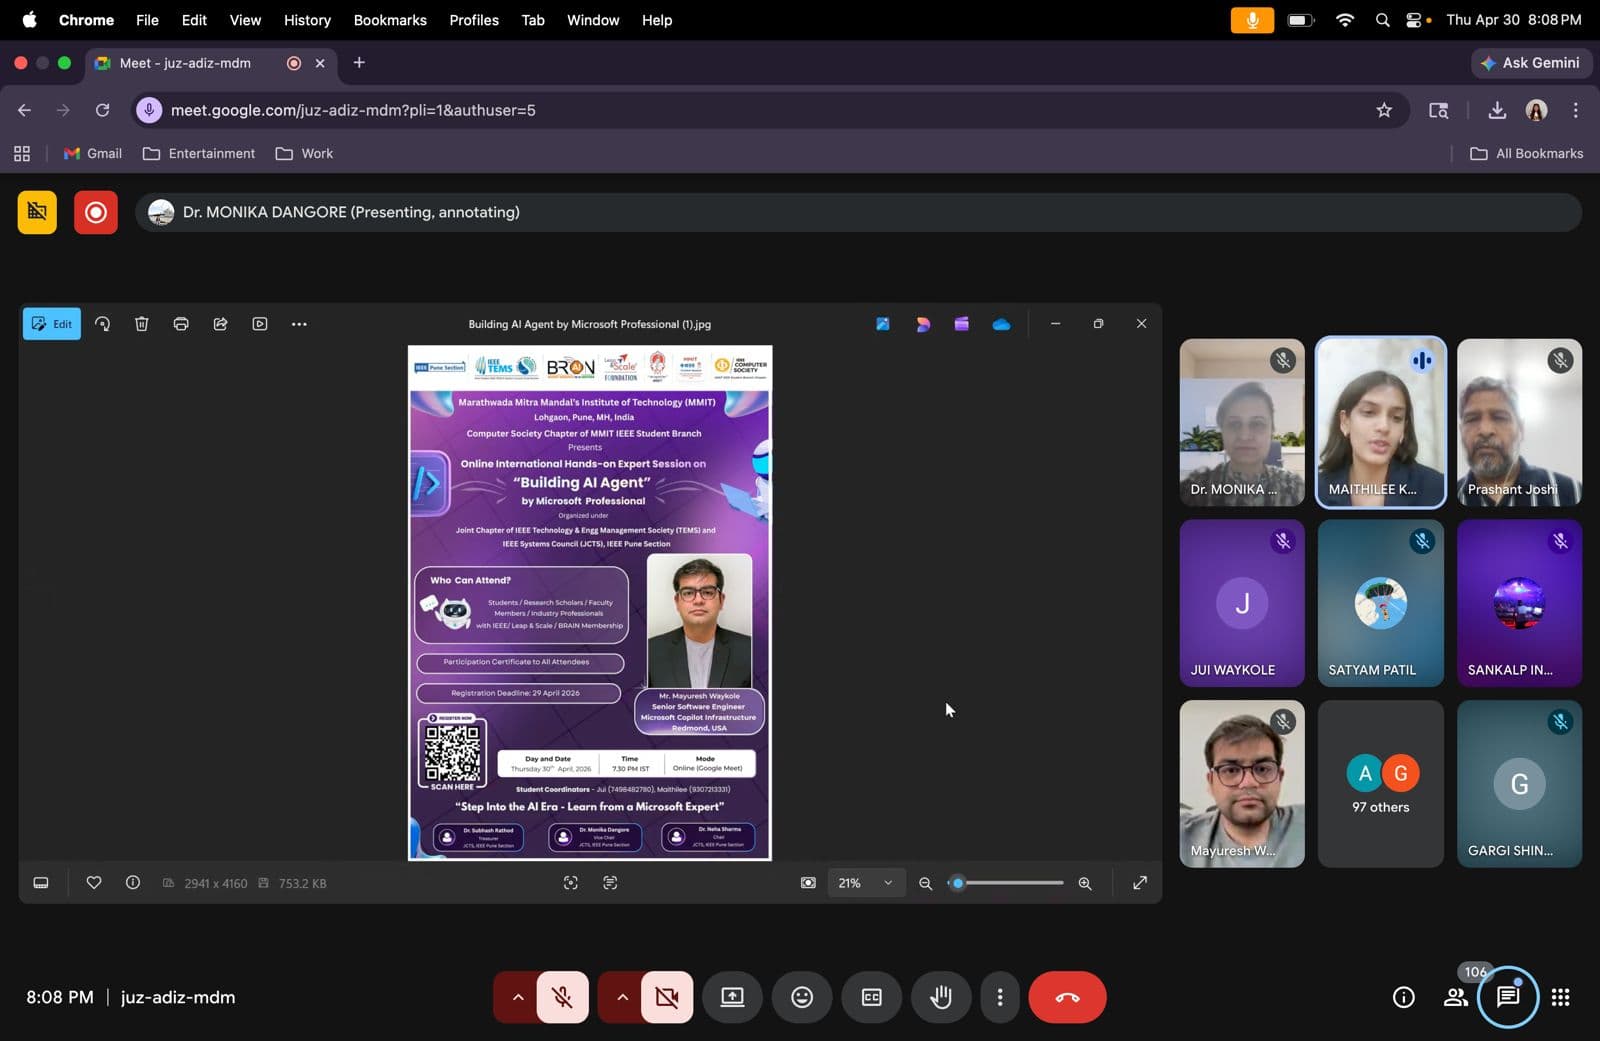The image size is (1600, 1041).
Task: Open the Profiles menu
Action: 474,20
